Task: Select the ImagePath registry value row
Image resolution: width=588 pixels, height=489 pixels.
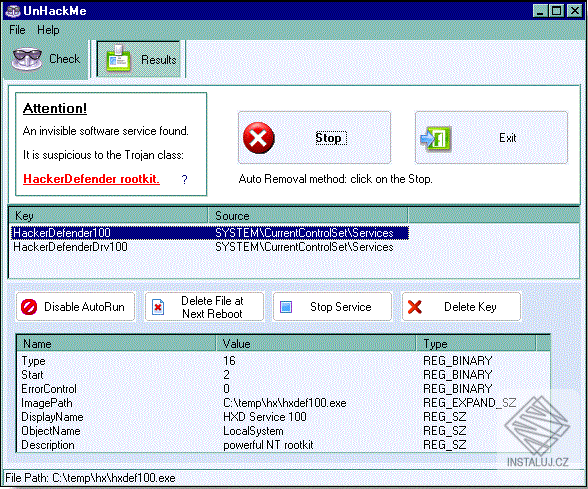Action: [283, 403]
